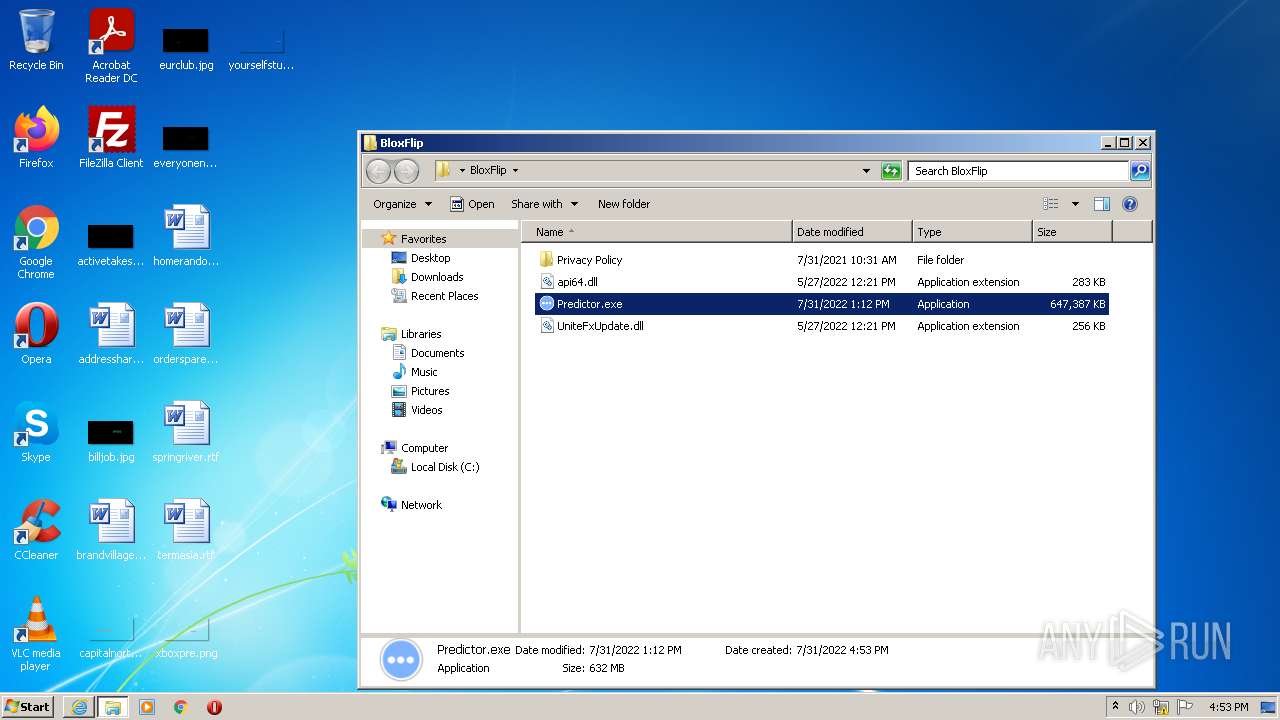Click the change view icon
1280x720 pixels.
pos(1051,204)
